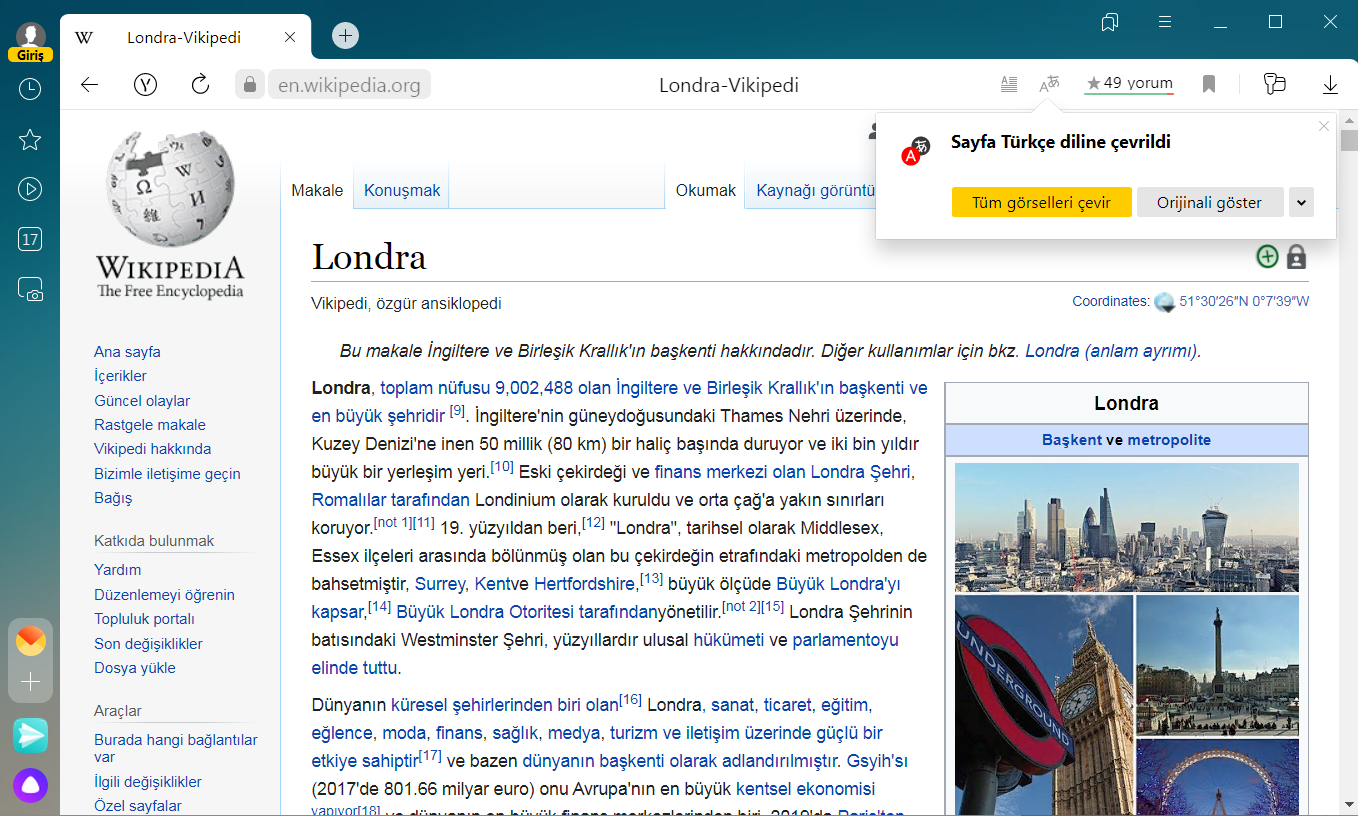Click the Yandex Y home button
The image size is (1358, 816).
[145, 85]
